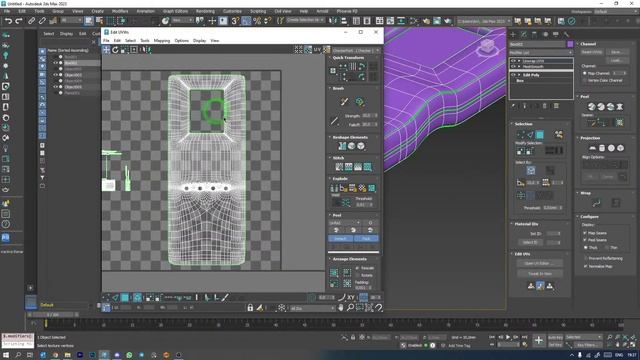Image resolution: width=640 pixels, height=360 pixels.
Task: Click purple object color swatch
Action: [x=570, y=44]
